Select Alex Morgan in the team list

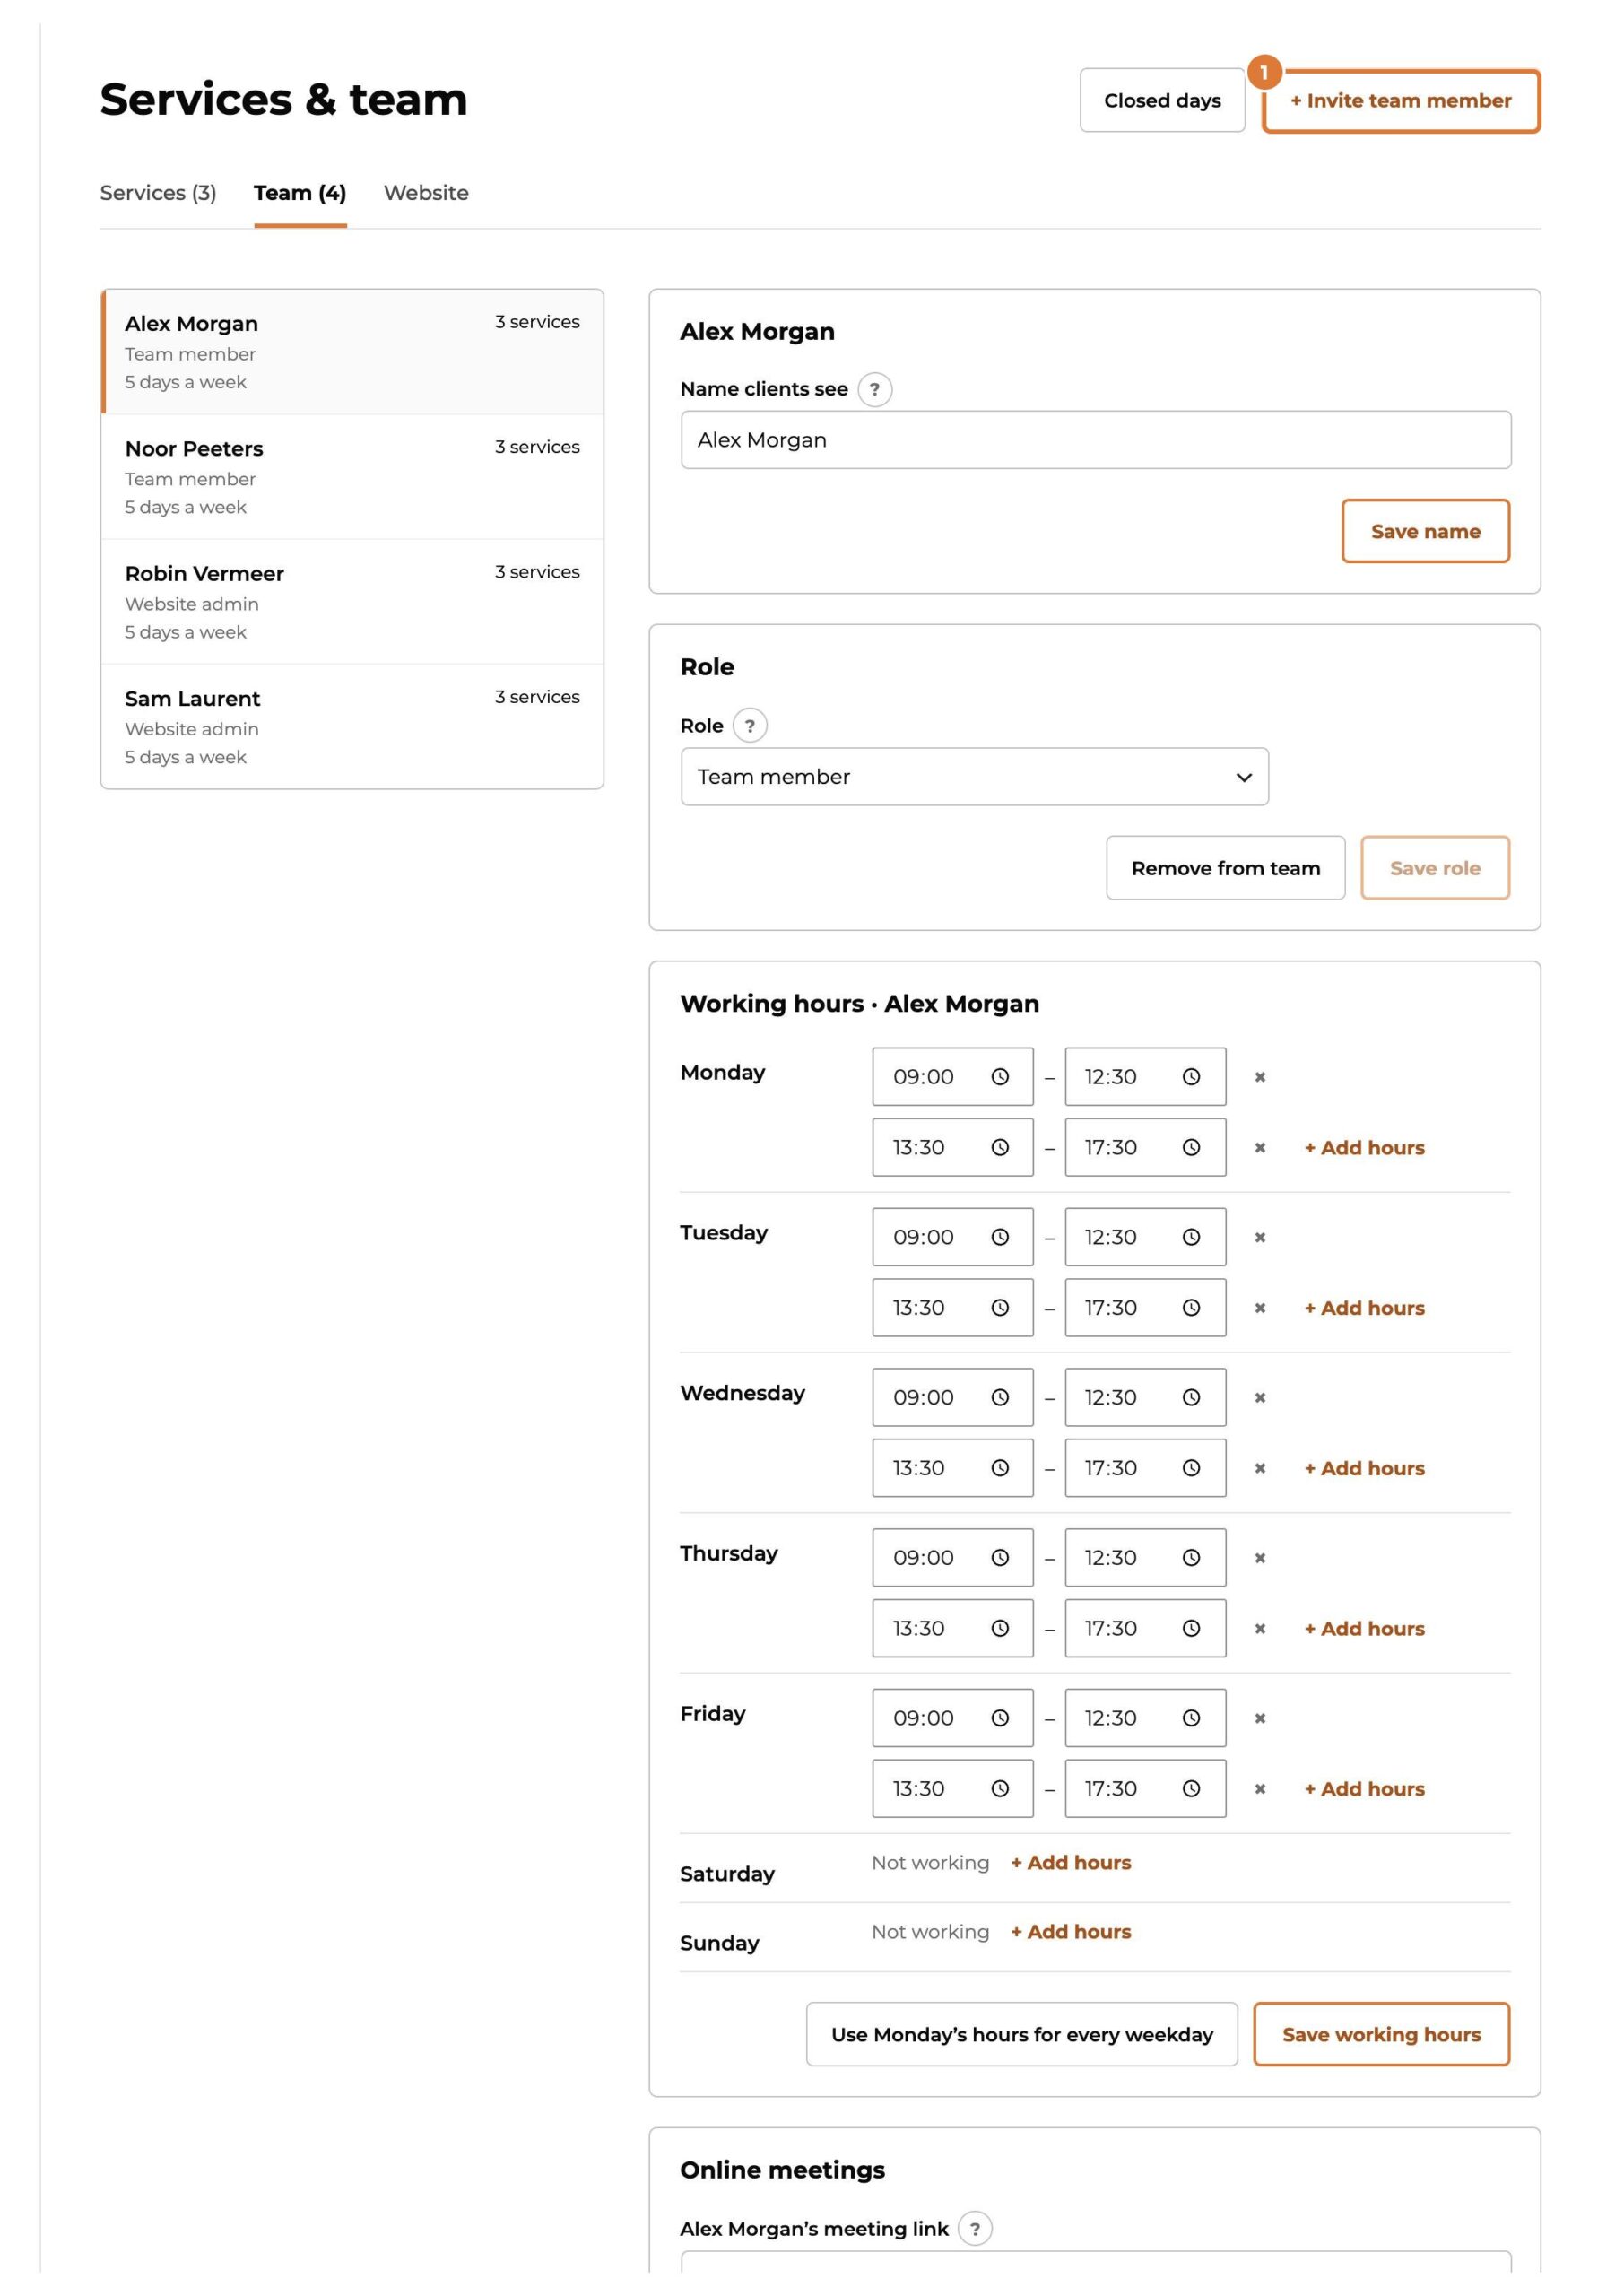coord(352,352)
